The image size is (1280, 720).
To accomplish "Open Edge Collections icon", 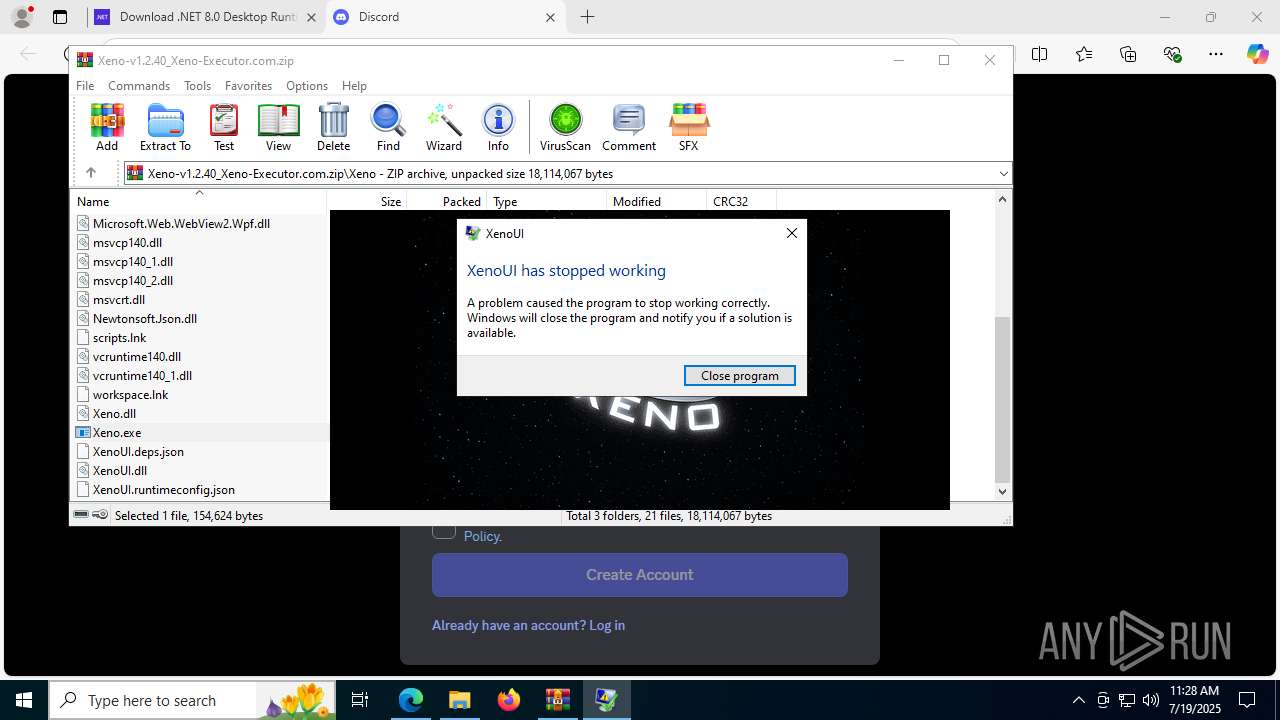I will pyautogui.click(x=1128, y=54).
